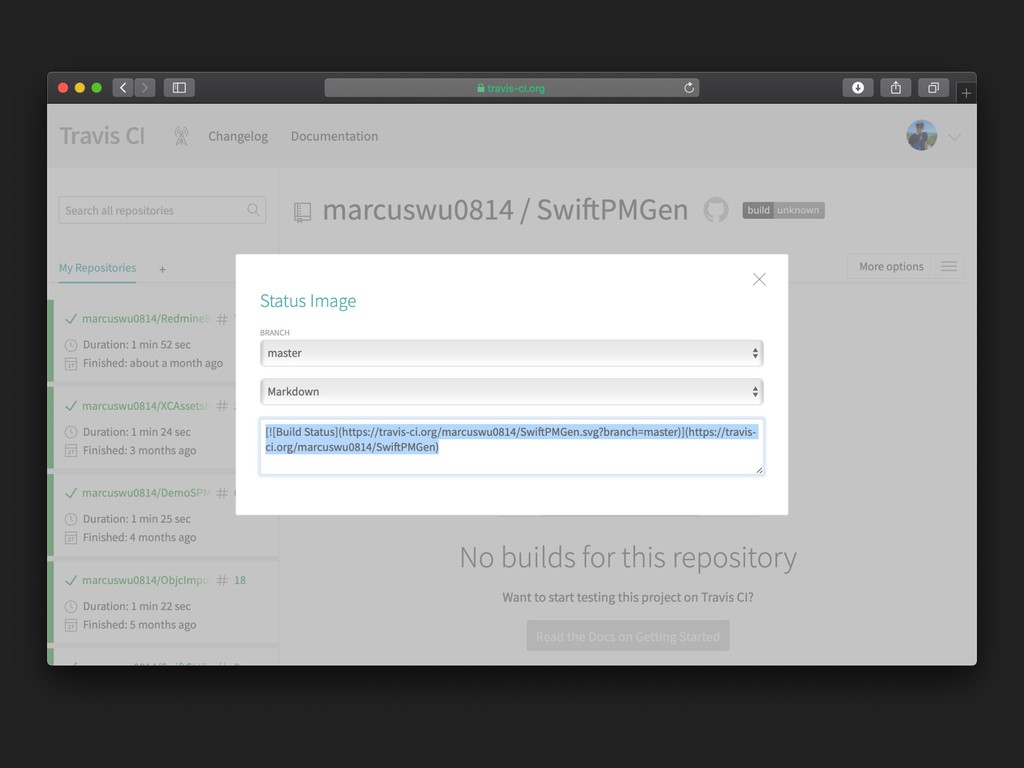
Task: Close the Status Image dialog
Action: tap(759, 280)
